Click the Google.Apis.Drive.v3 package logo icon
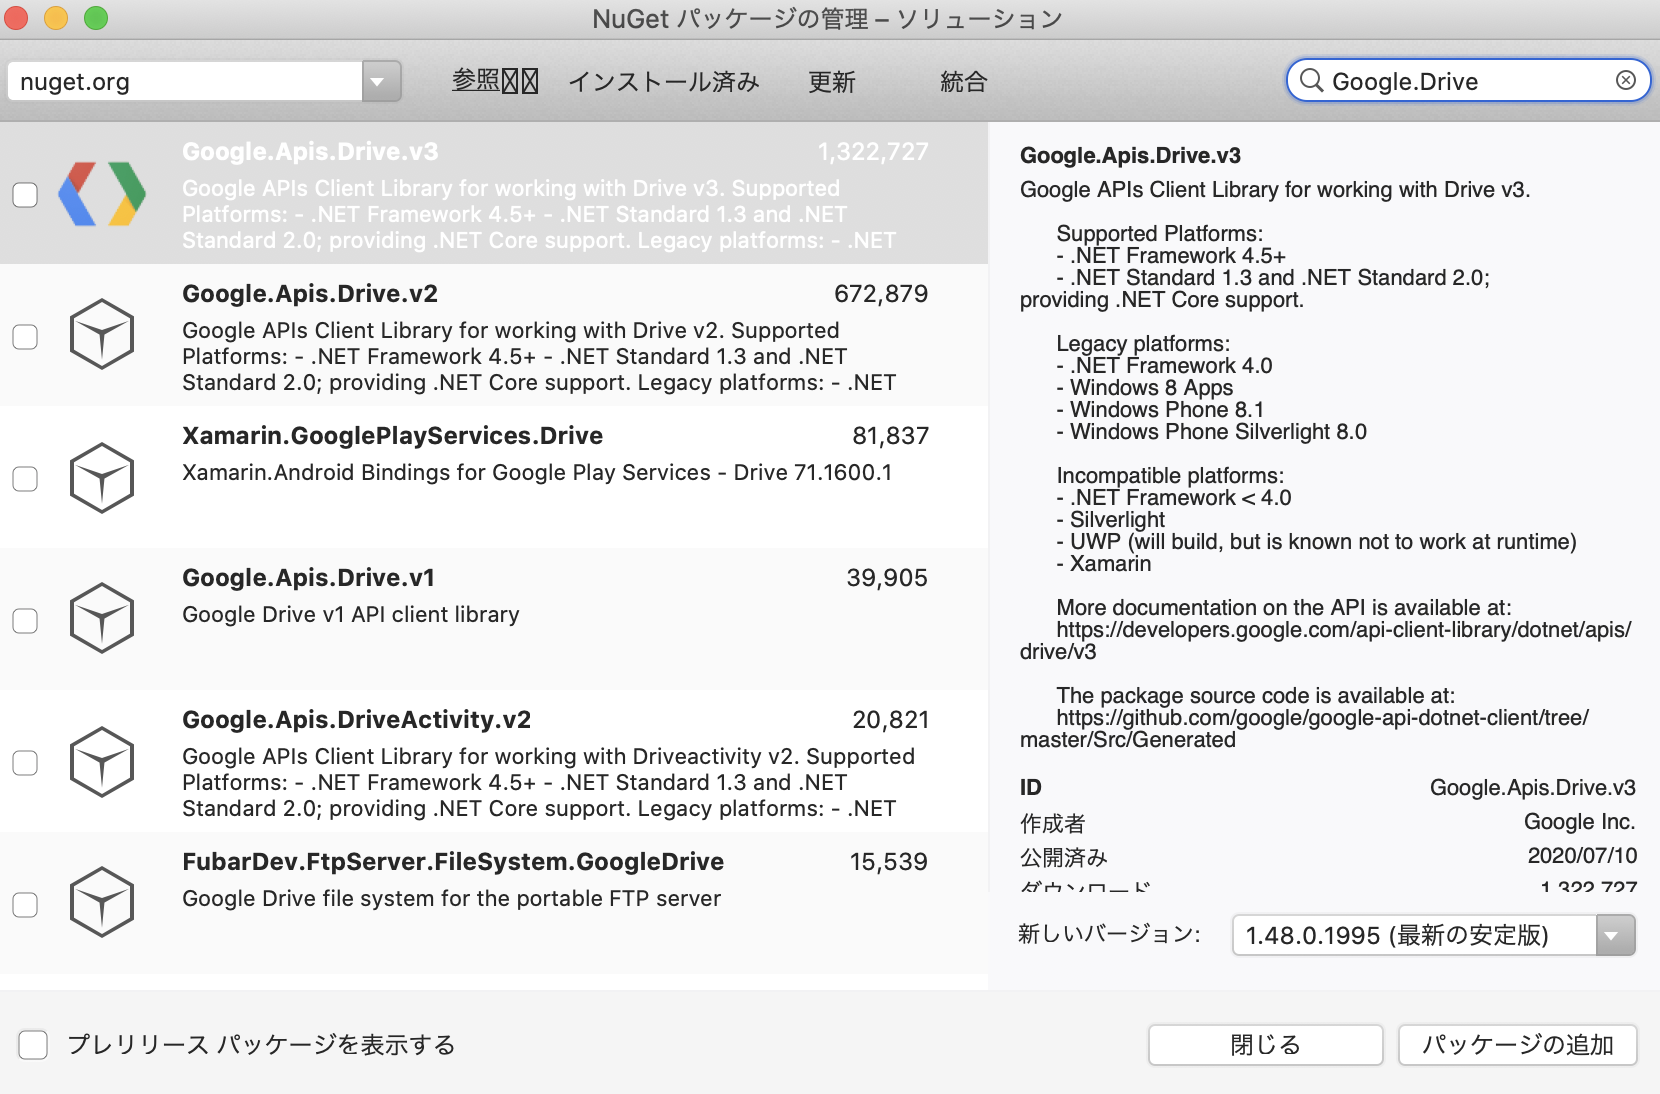The height and width of the screenshot is (1094, 1660). click(x=102, y=193)
